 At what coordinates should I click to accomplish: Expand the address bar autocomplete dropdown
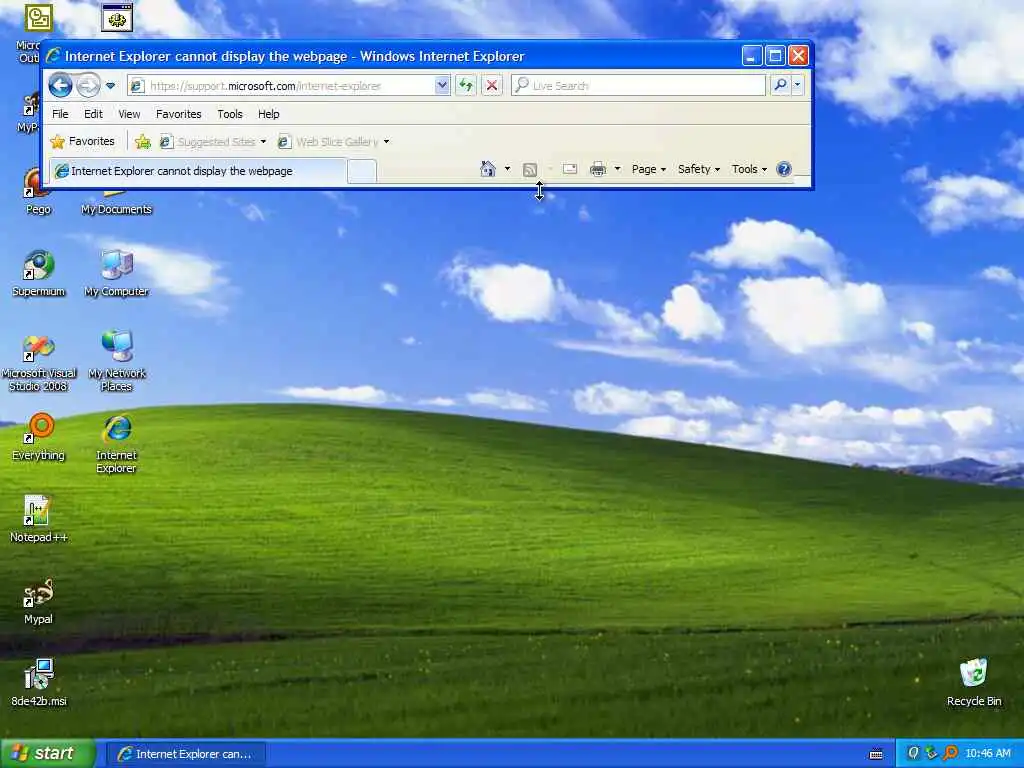click(x=442, y=86)
